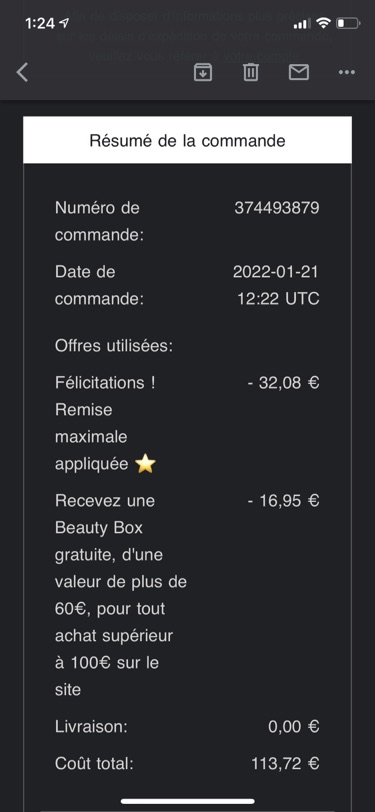Mark email as unread envelope icon

coord(299,72)
